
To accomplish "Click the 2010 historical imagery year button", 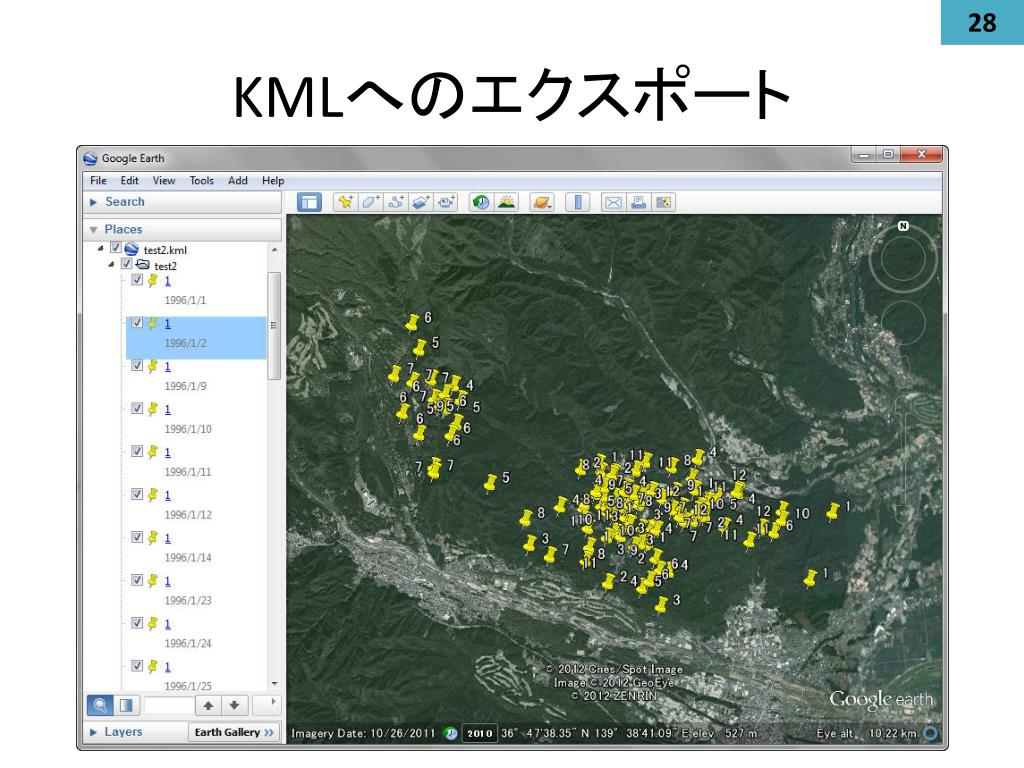I will pyautogui.click(x=479, y=733).
